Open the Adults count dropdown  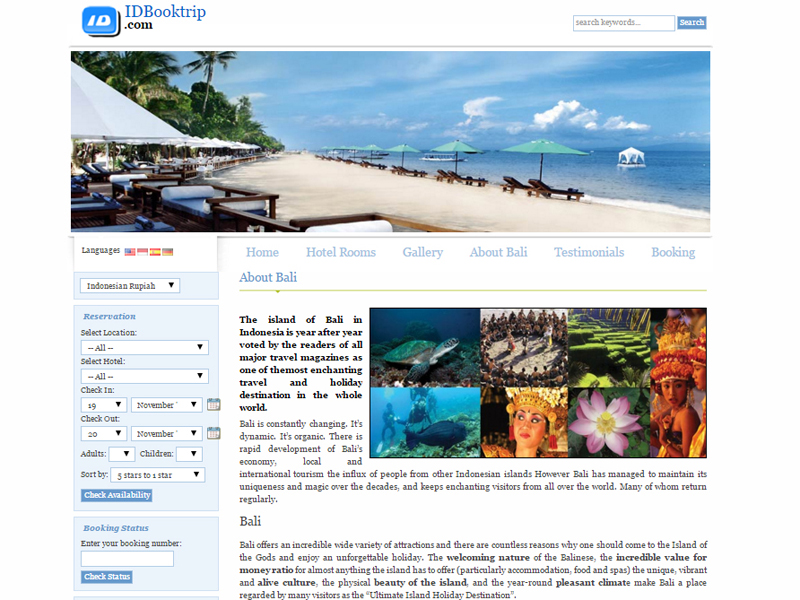(121, 454)
